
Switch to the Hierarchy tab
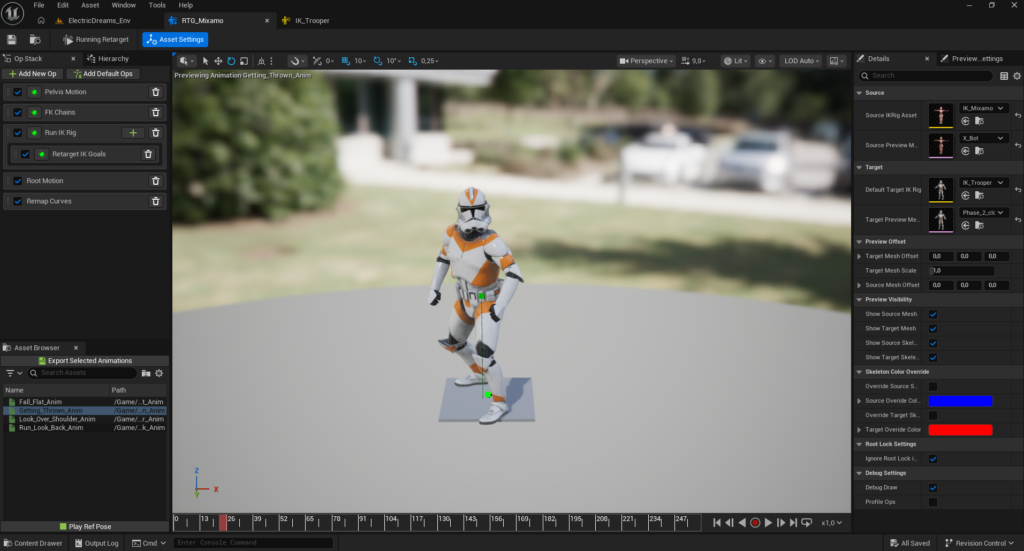pyautogui.click(x=108, y=59)
